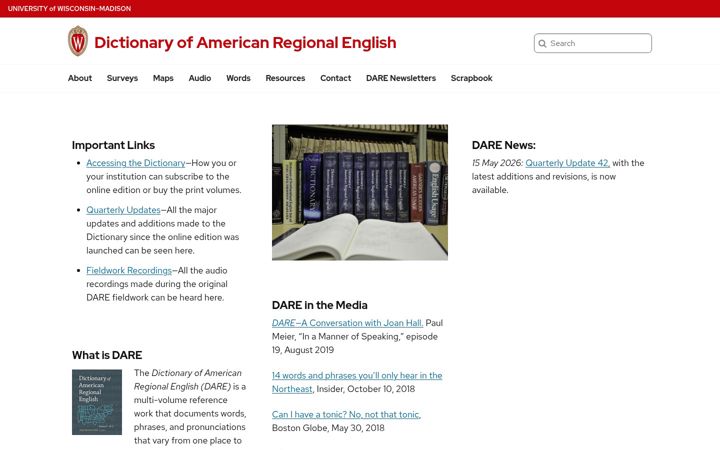Click the DARE in the Media heading
Image resolution: width=720 pixels, height=450 pixels.
[320, 305]
